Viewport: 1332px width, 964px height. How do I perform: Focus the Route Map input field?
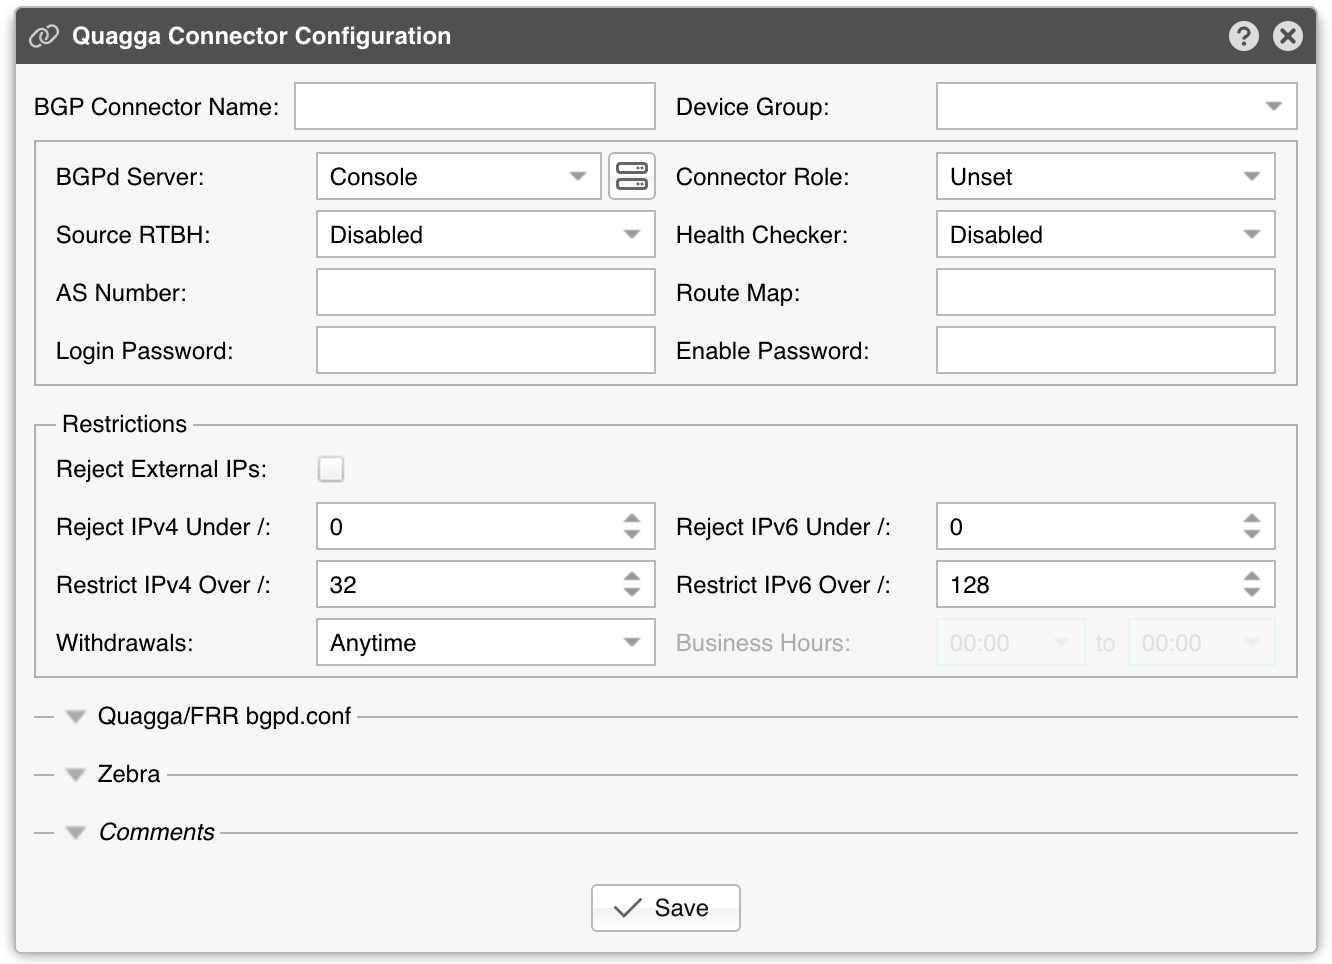tap(1106, 293)
